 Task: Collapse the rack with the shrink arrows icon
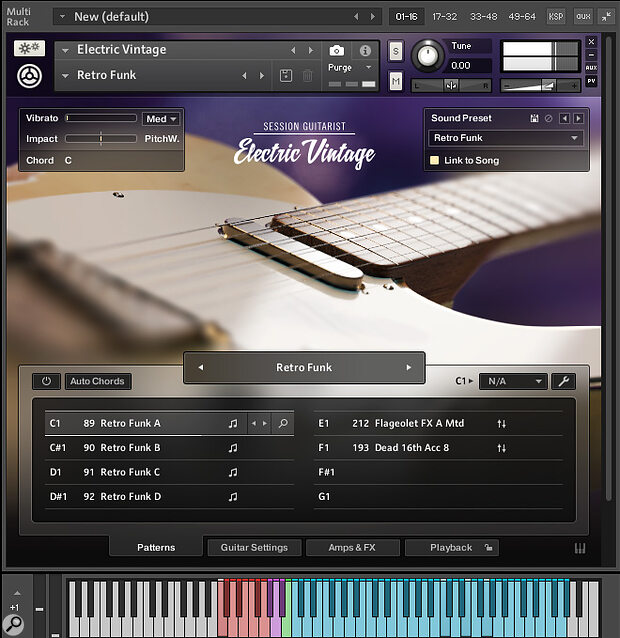pos(606,17)
